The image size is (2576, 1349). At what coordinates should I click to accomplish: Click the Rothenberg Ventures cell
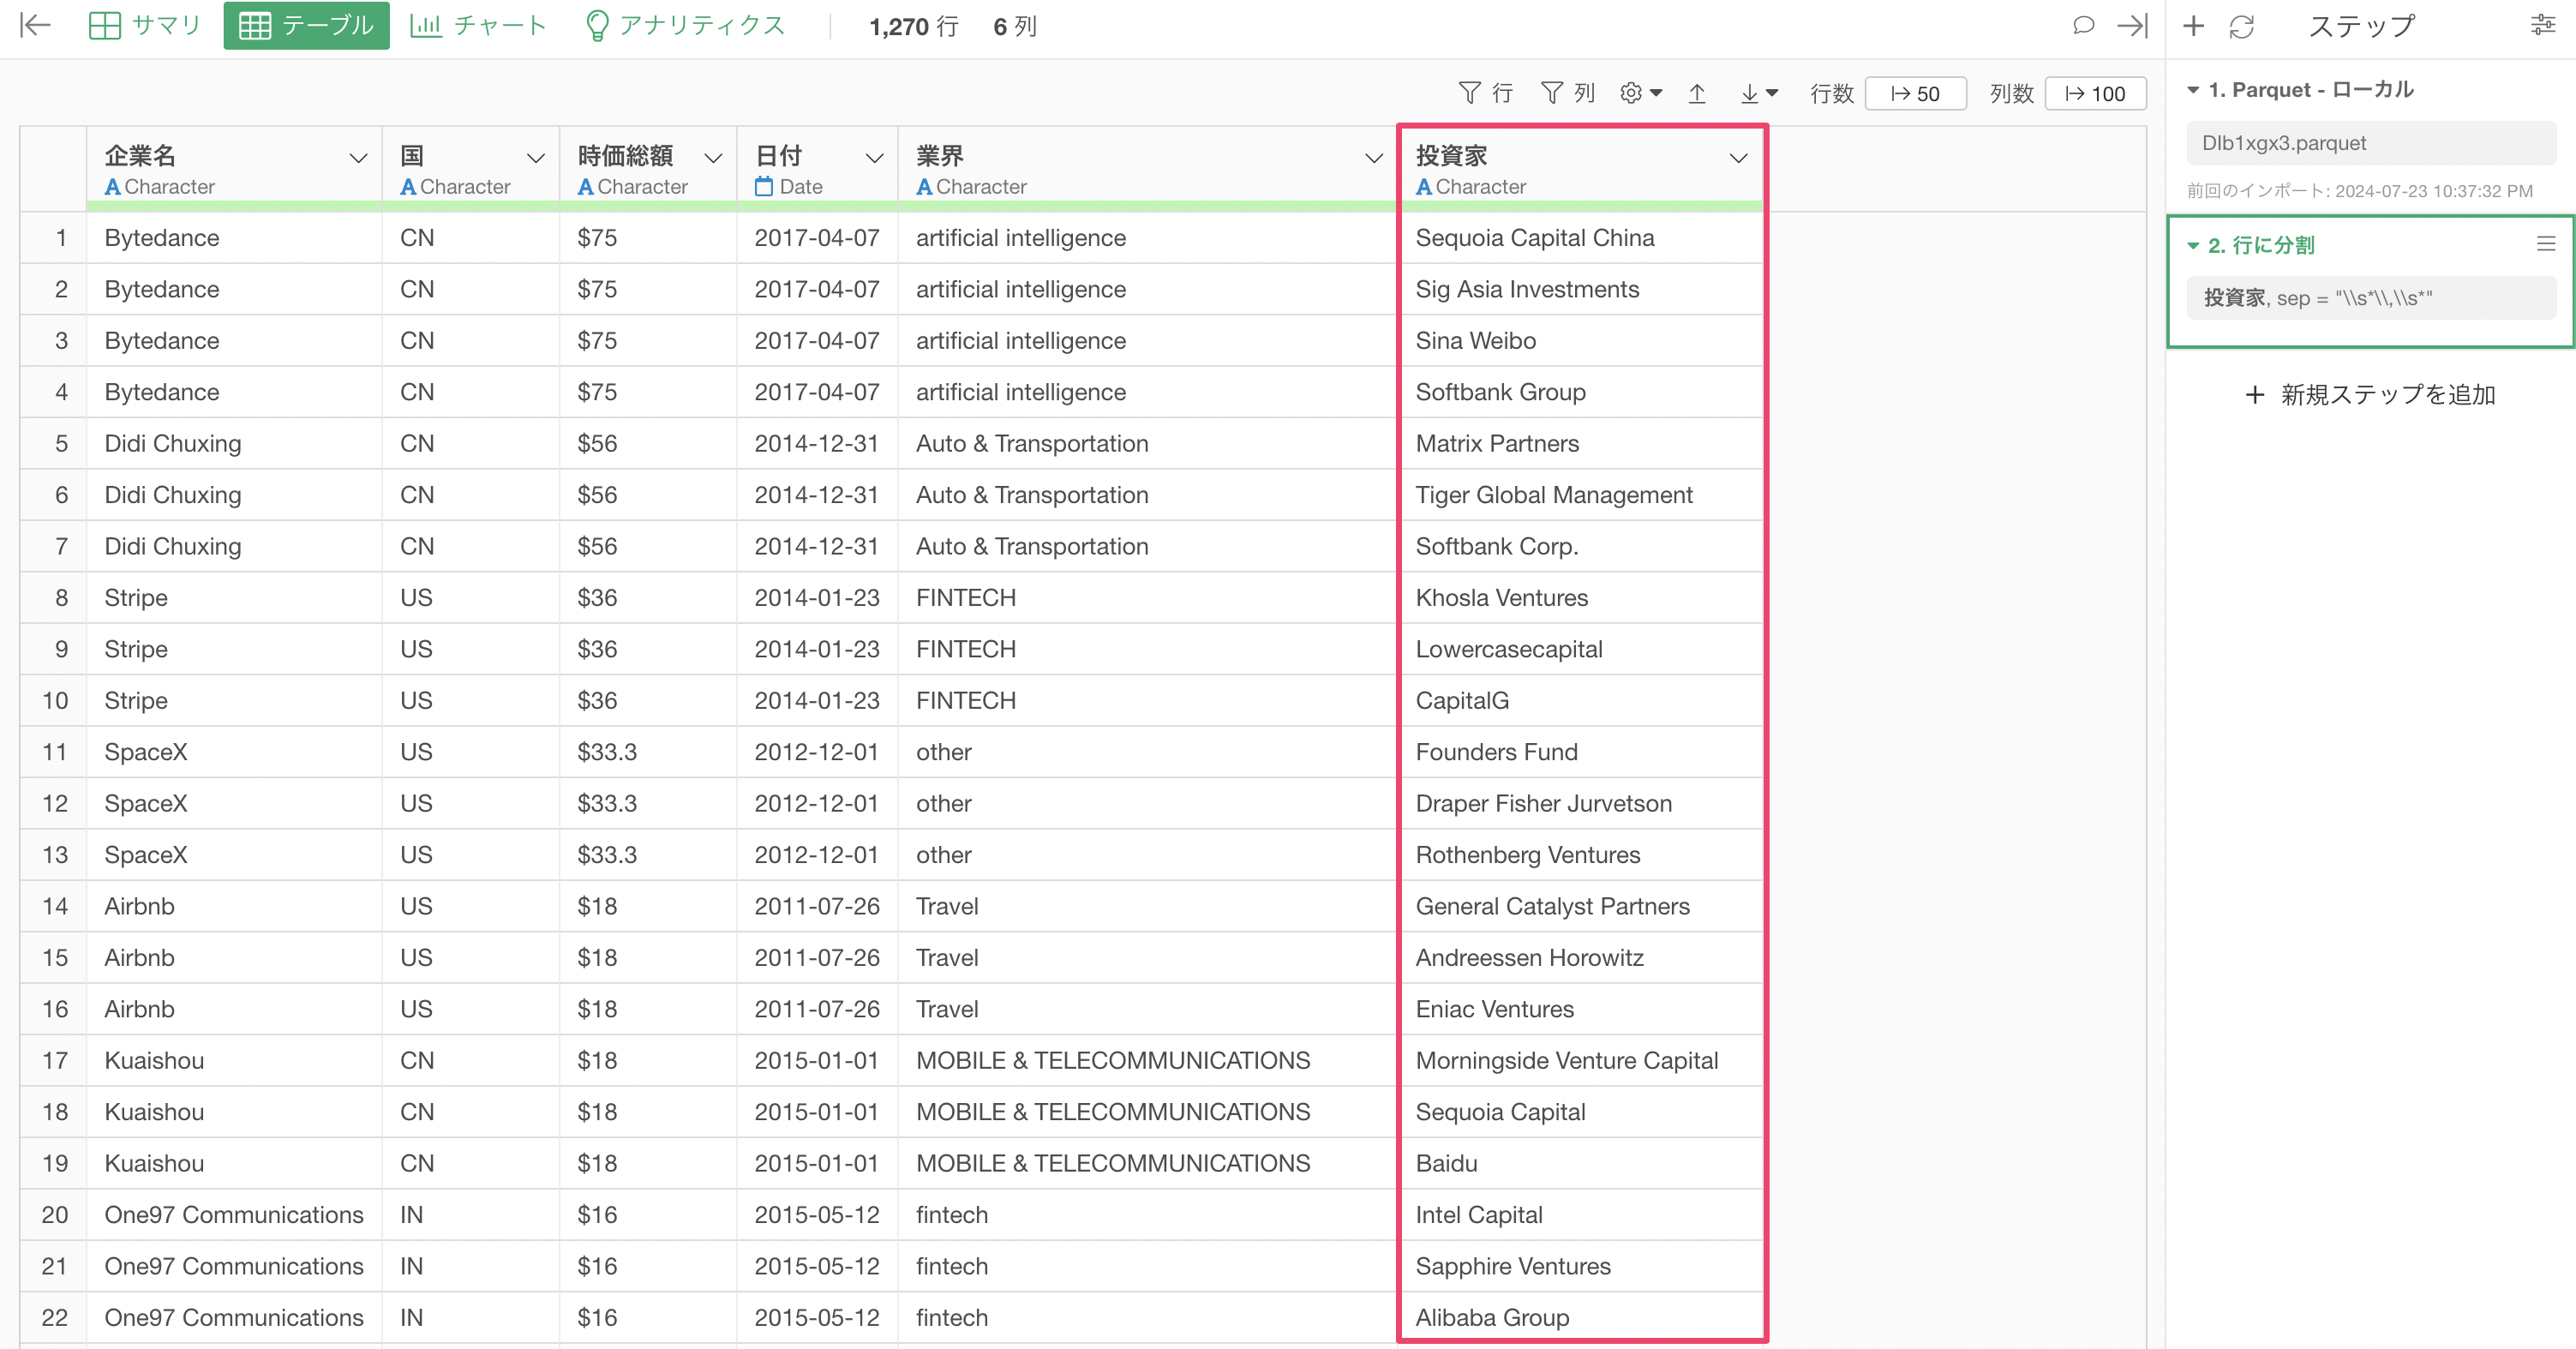[x=1581, y=855]
